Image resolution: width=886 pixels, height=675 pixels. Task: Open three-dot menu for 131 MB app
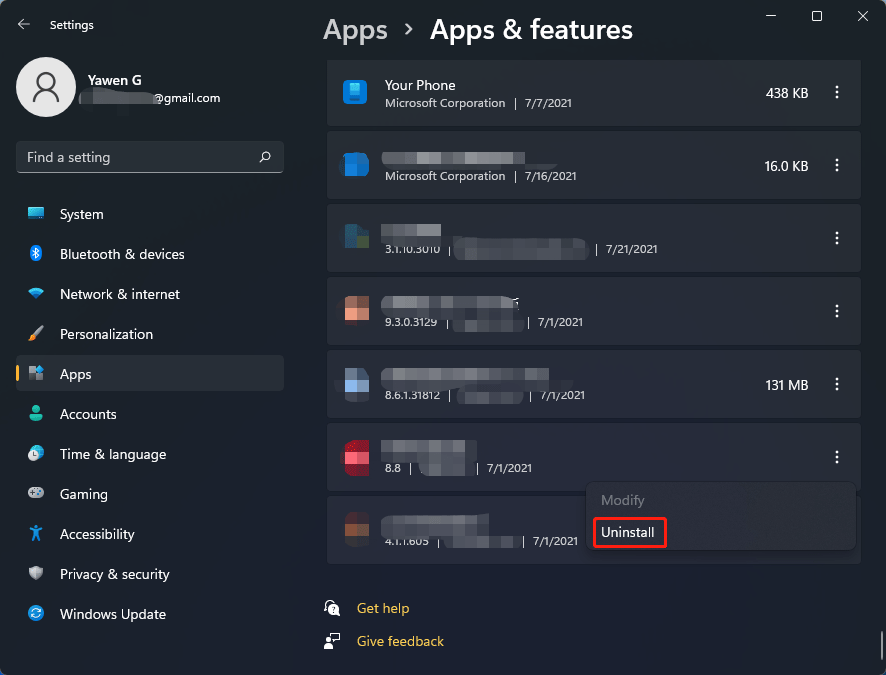tap(837, 385)
